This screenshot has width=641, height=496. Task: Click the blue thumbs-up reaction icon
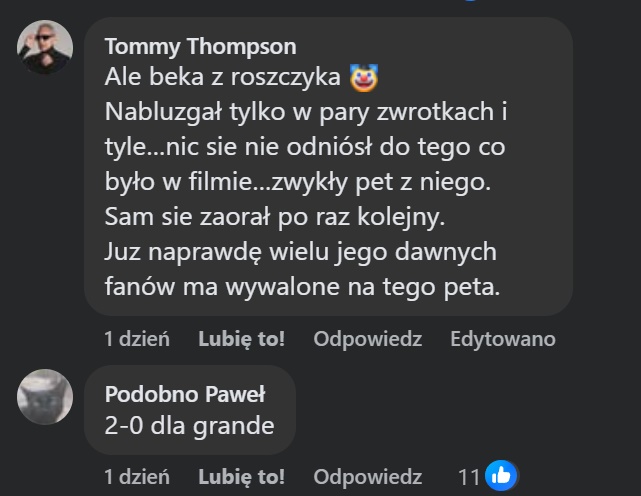(x=500, y=477)
